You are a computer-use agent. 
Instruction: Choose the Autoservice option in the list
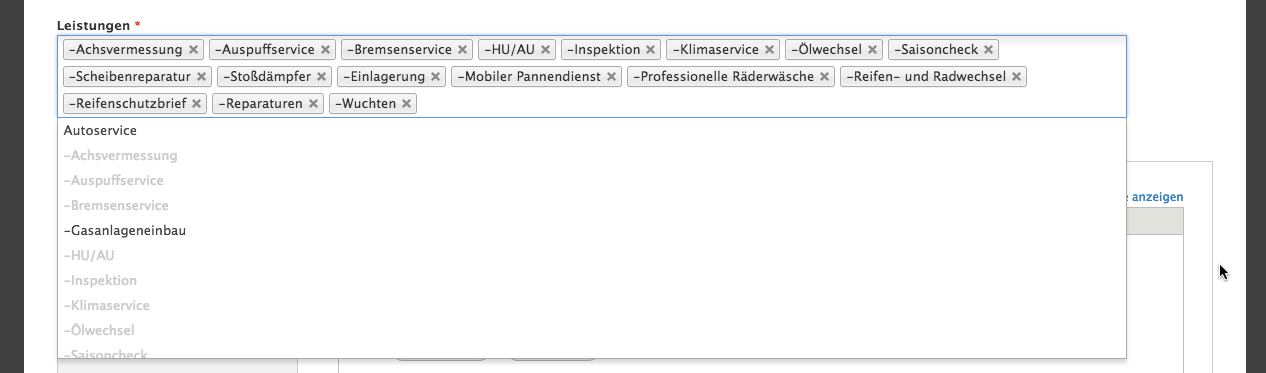pyautogui.click(x=592, y=130)
